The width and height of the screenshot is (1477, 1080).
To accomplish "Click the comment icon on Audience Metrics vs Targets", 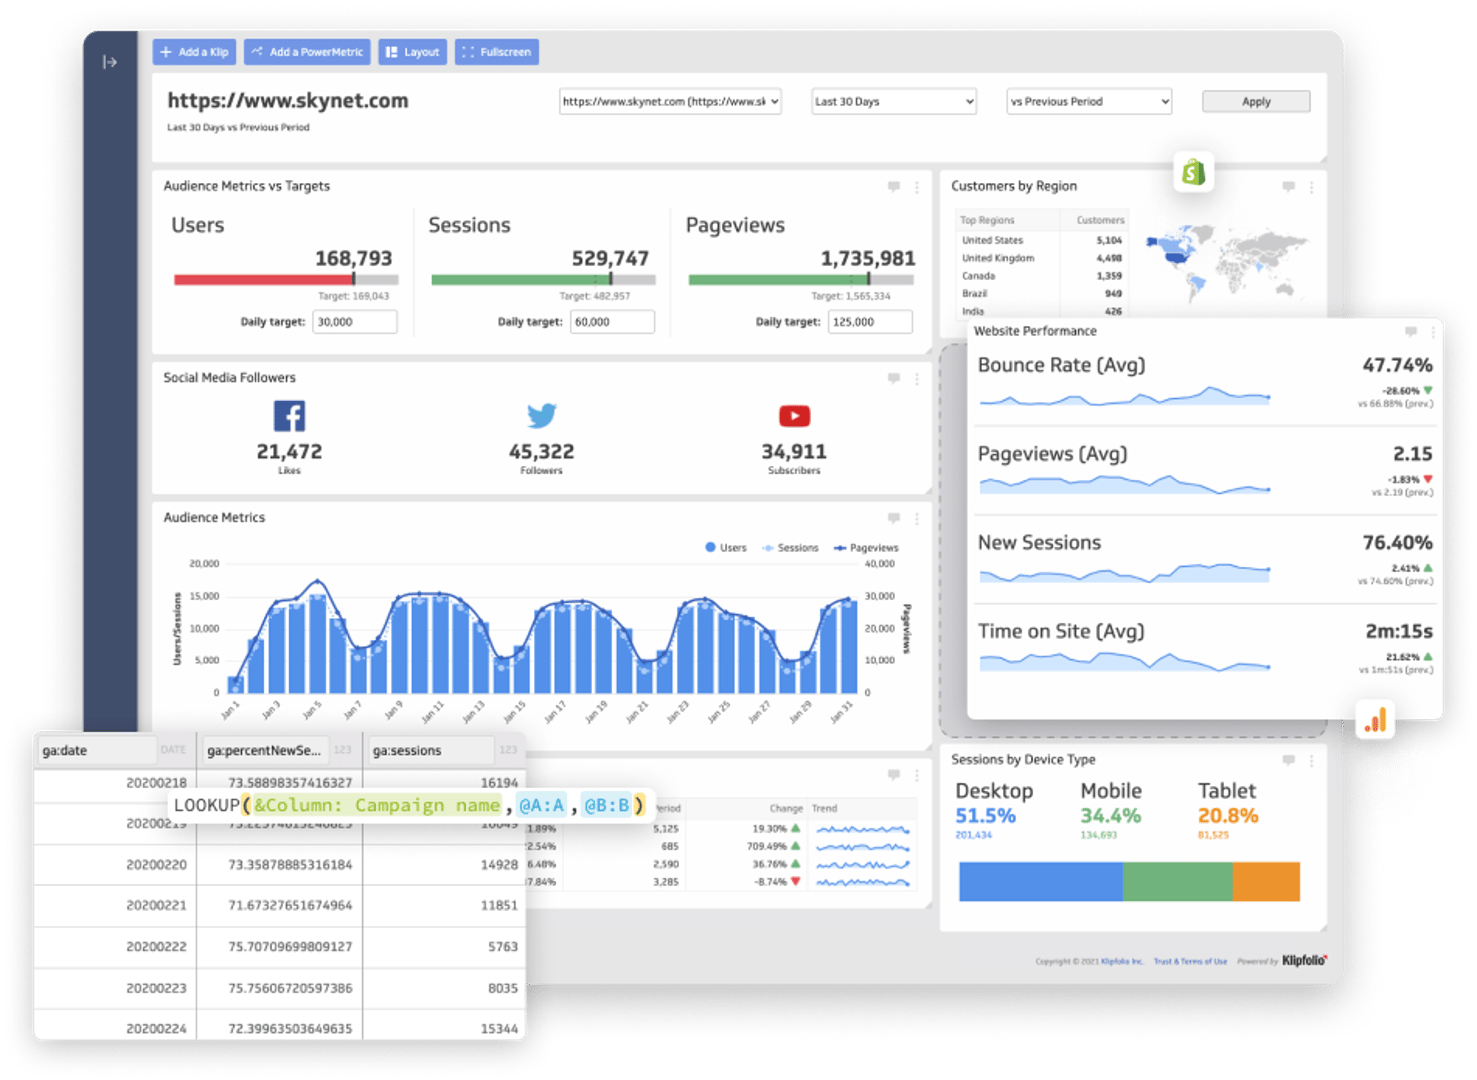I will [x=893, y=187].
